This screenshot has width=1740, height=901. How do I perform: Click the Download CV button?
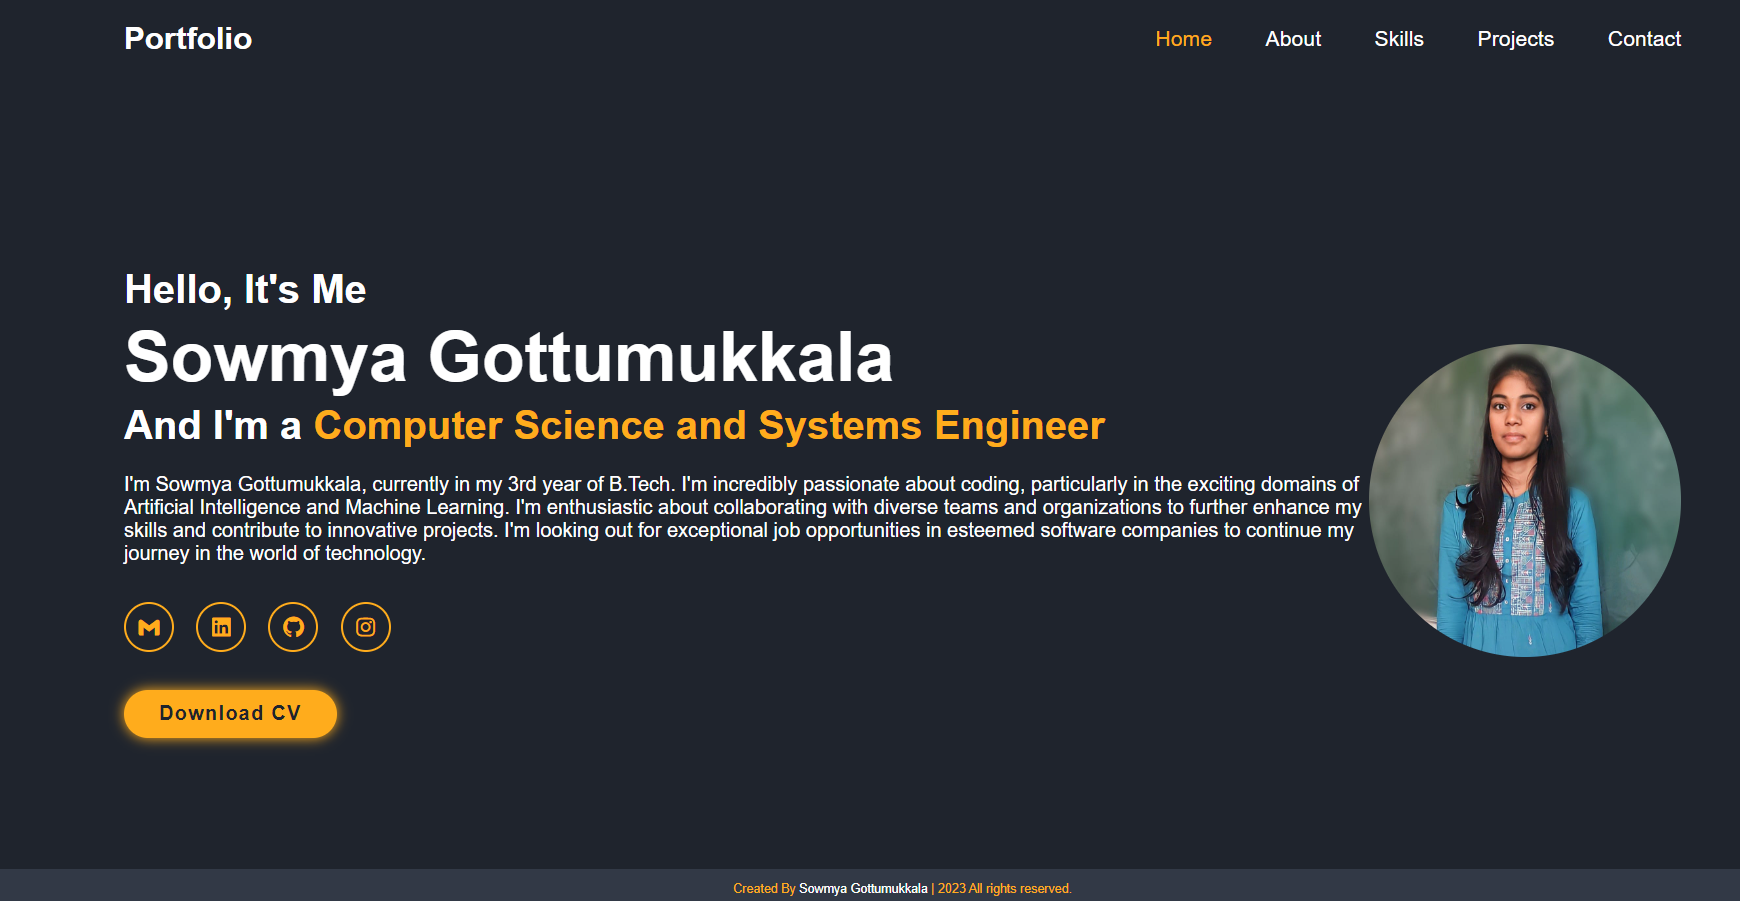click(x=230, y=713)
